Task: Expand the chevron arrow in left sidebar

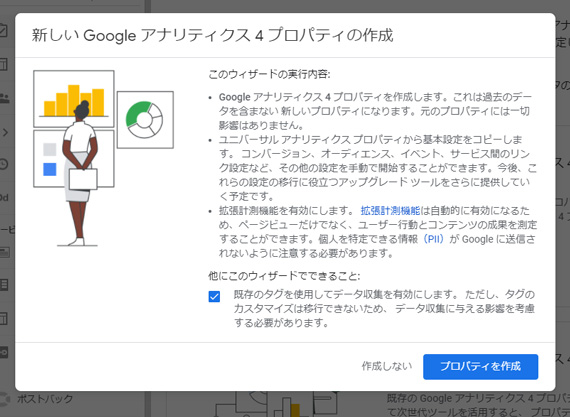Action: (5, 132)
